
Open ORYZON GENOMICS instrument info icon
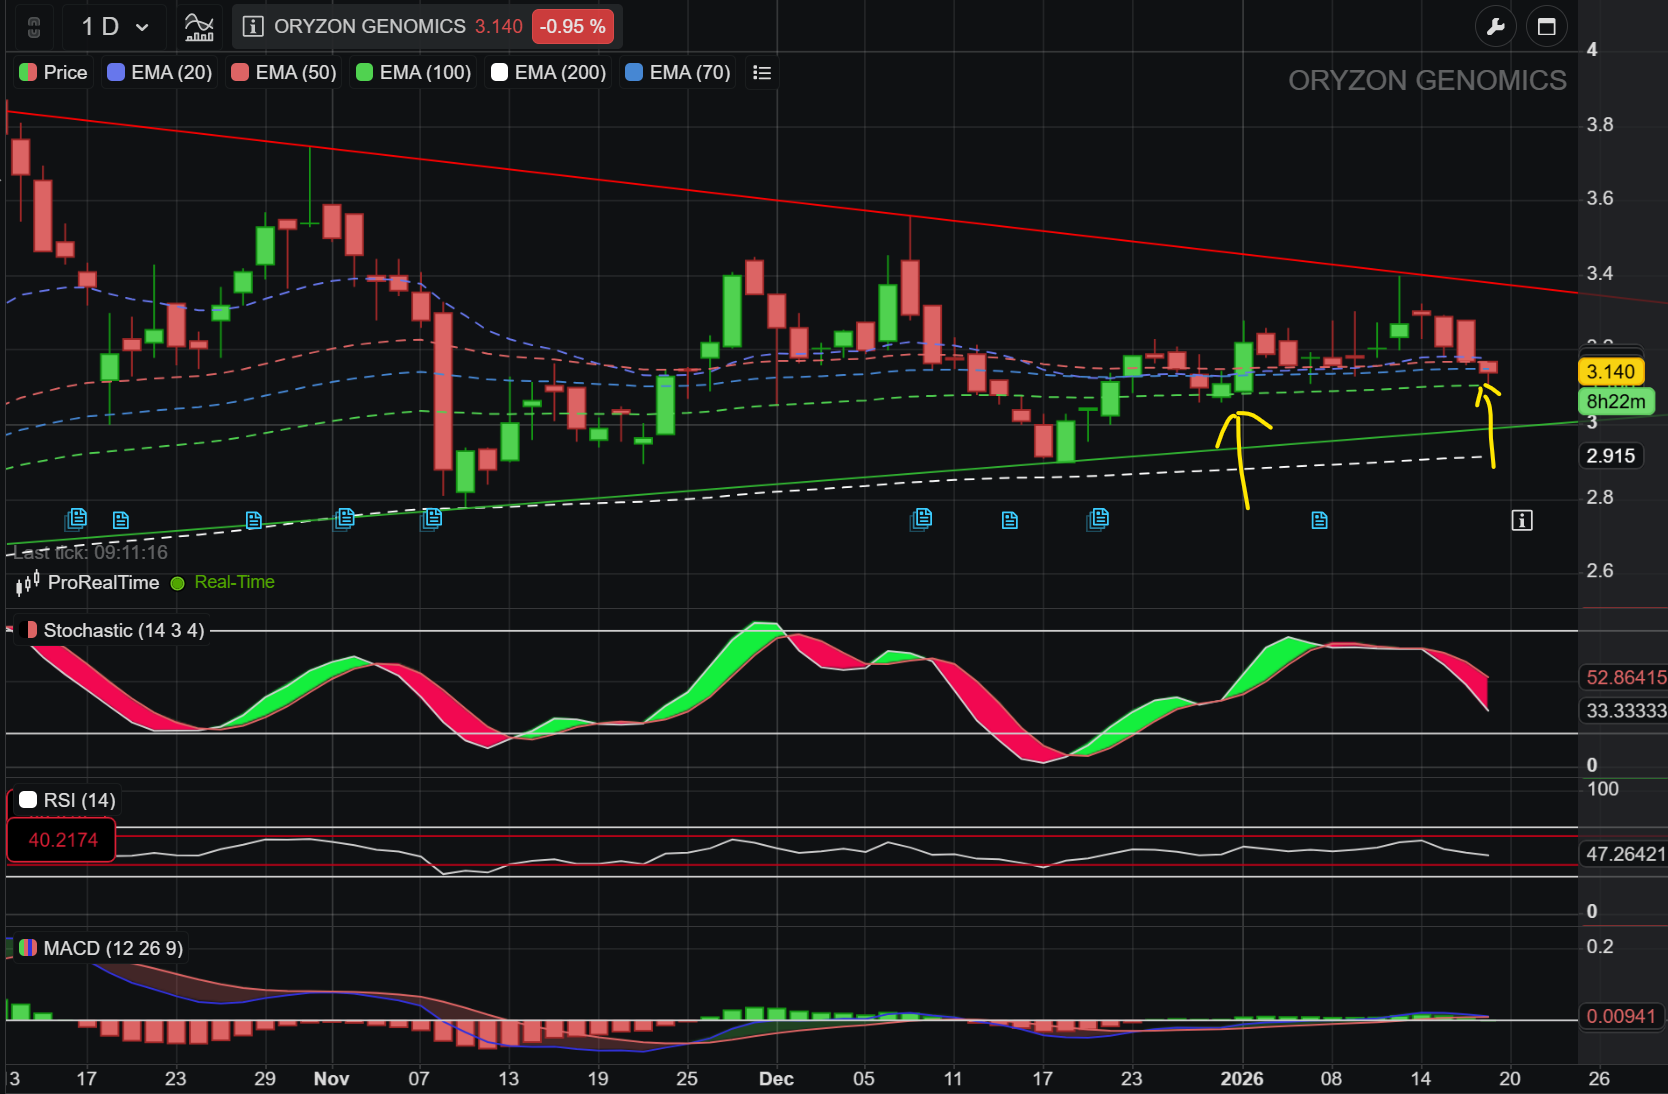(253, 27)
